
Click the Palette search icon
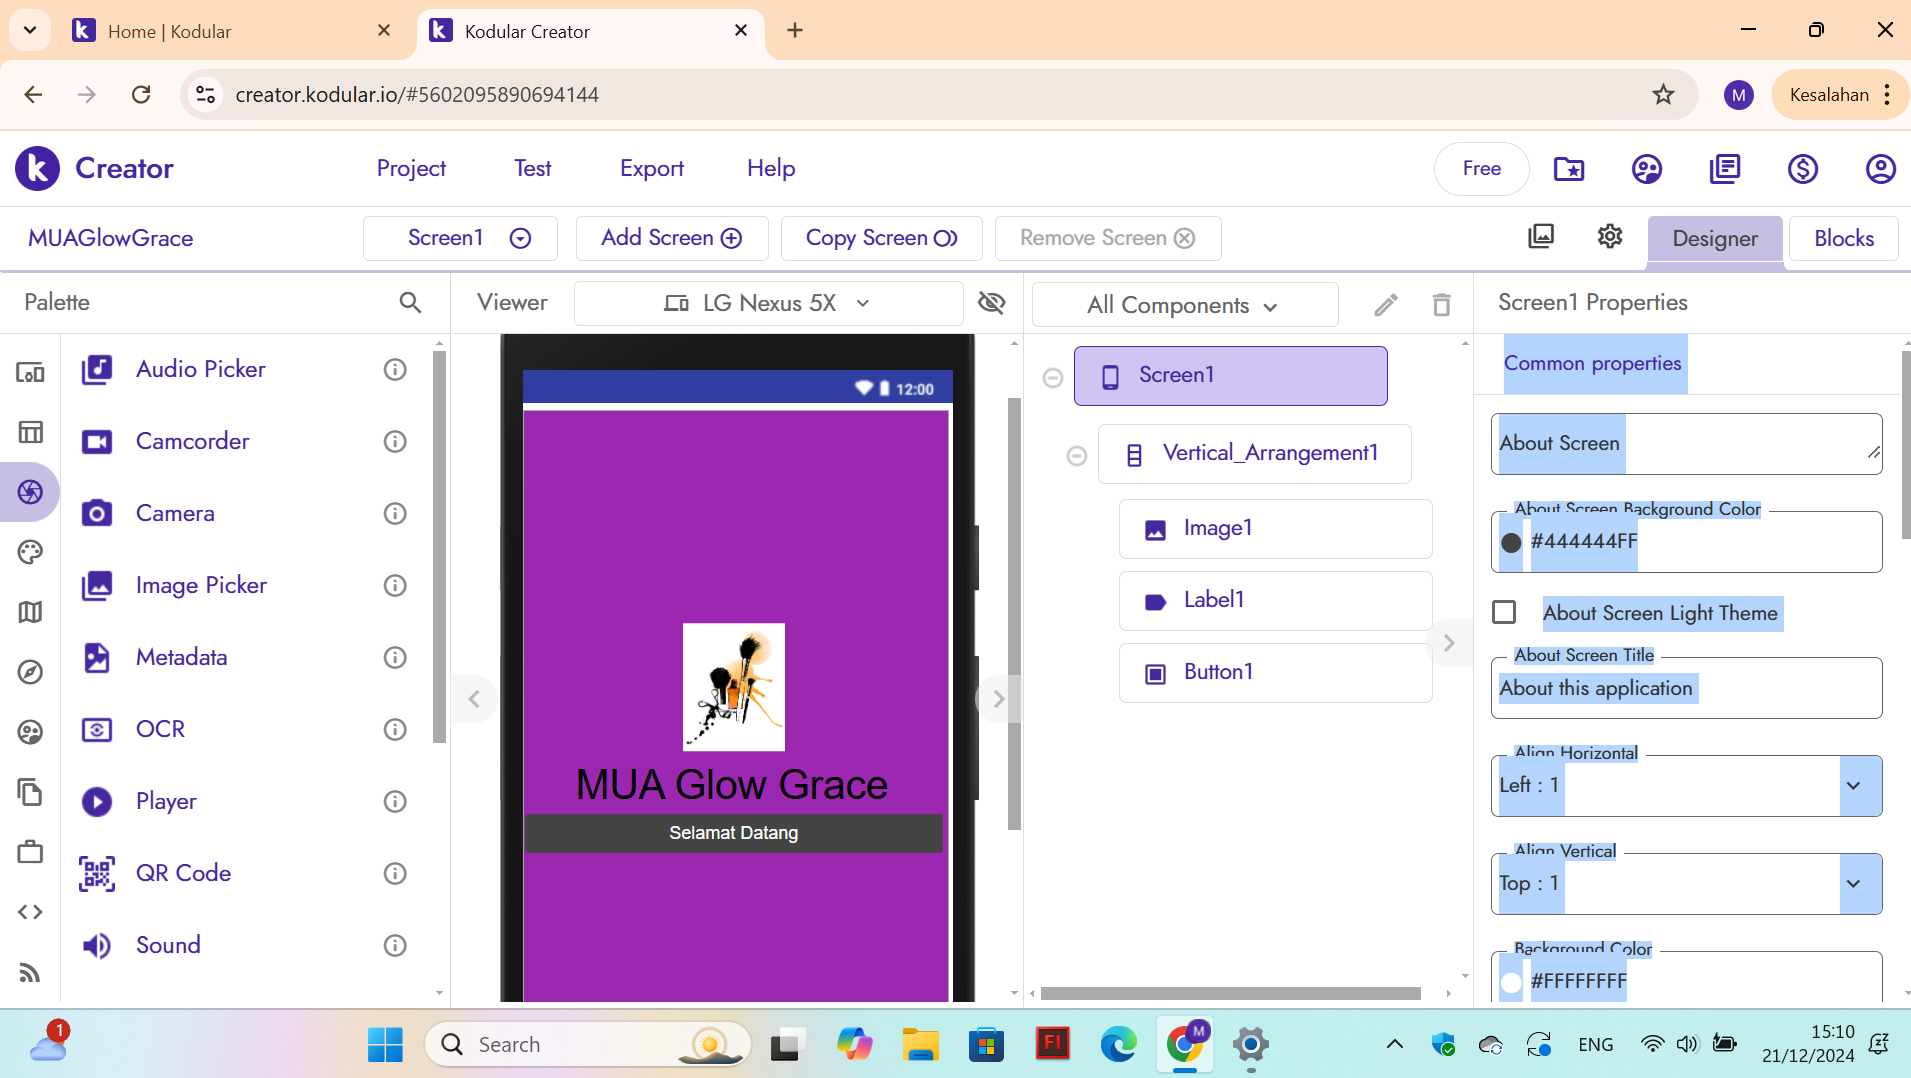coord(410,302)
